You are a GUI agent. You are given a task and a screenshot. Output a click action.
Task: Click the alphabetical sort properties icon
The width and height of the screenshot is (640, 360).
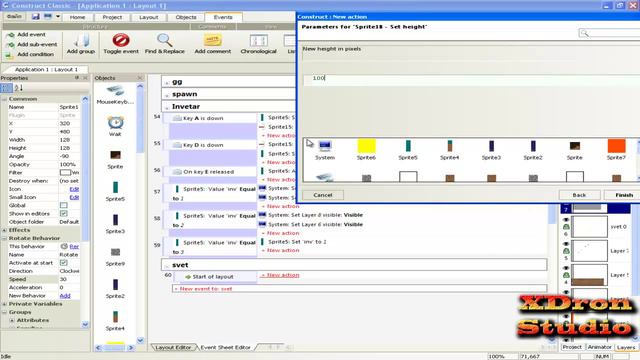point(19,88)
